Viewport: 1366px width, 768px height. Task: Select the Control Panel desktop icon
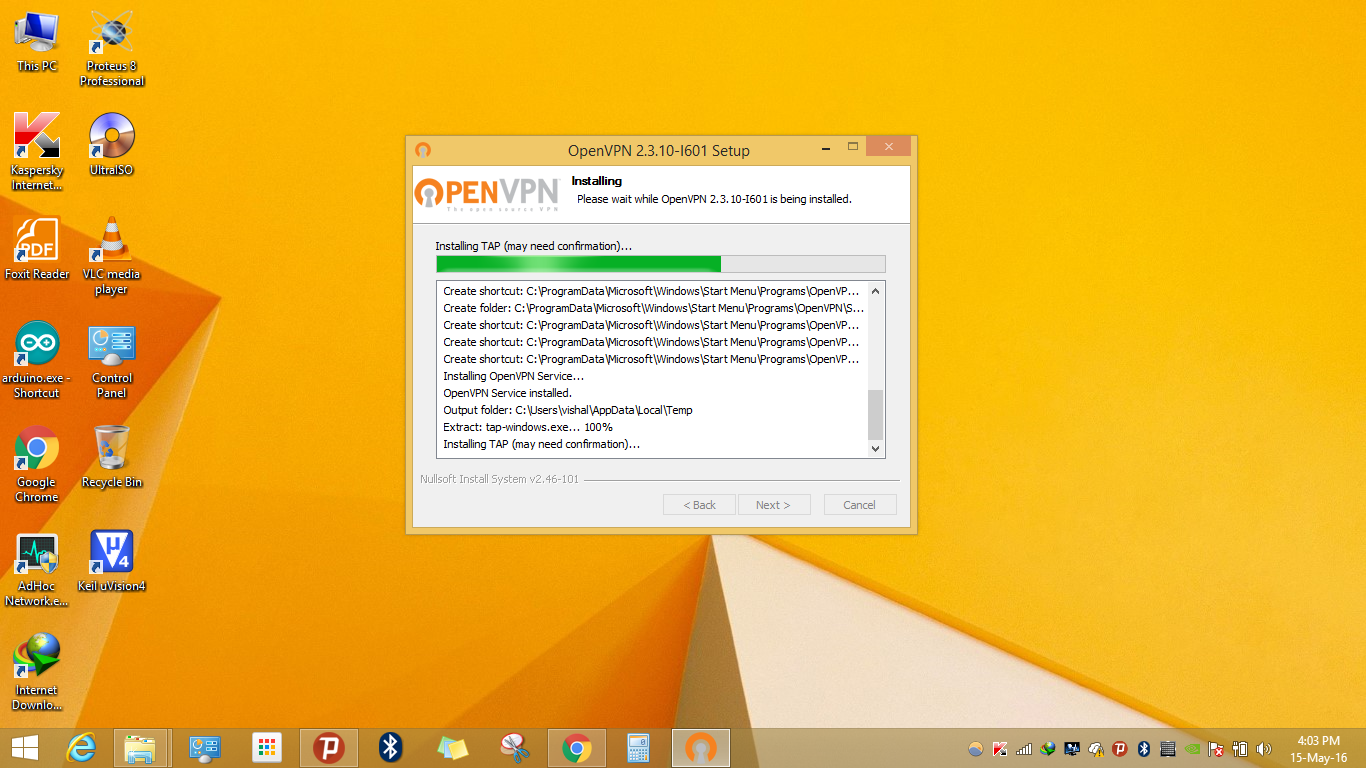tap(112, 360)
